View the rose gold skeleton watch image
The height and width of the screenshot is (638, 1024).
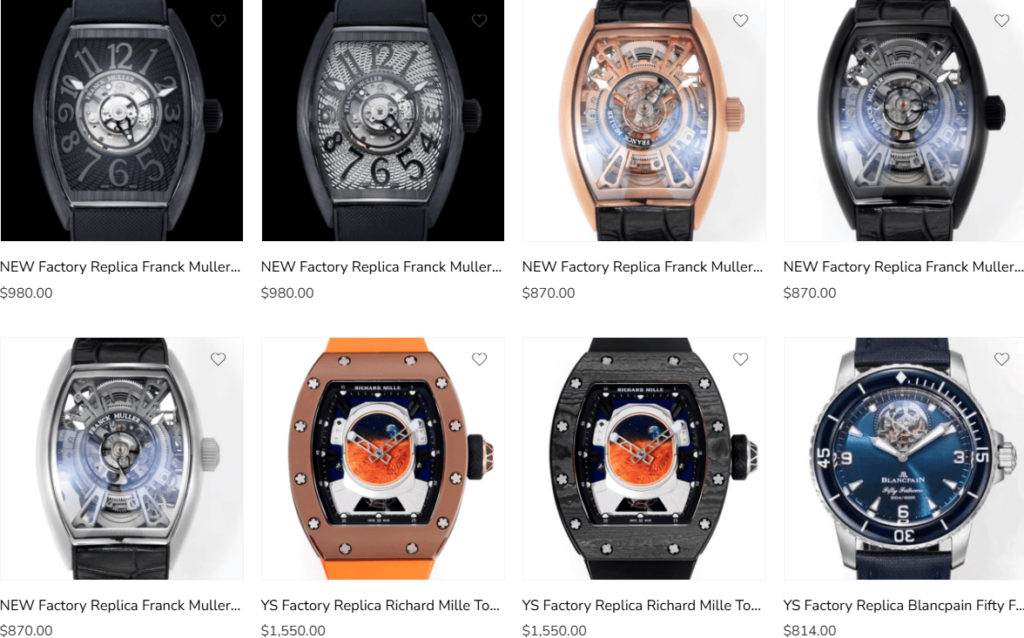644,120
